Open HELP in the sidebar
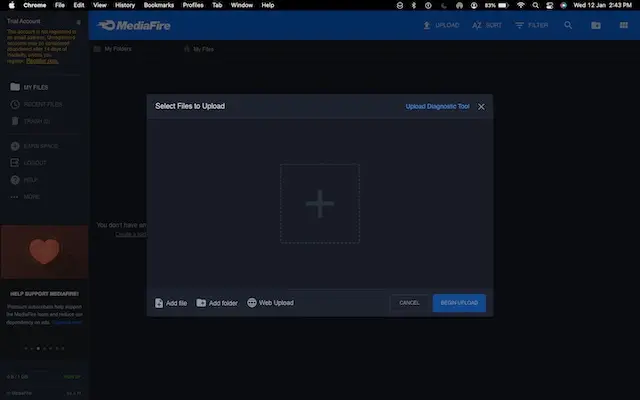The width and height of the screenshot is (640, 400). coord(24,180)
